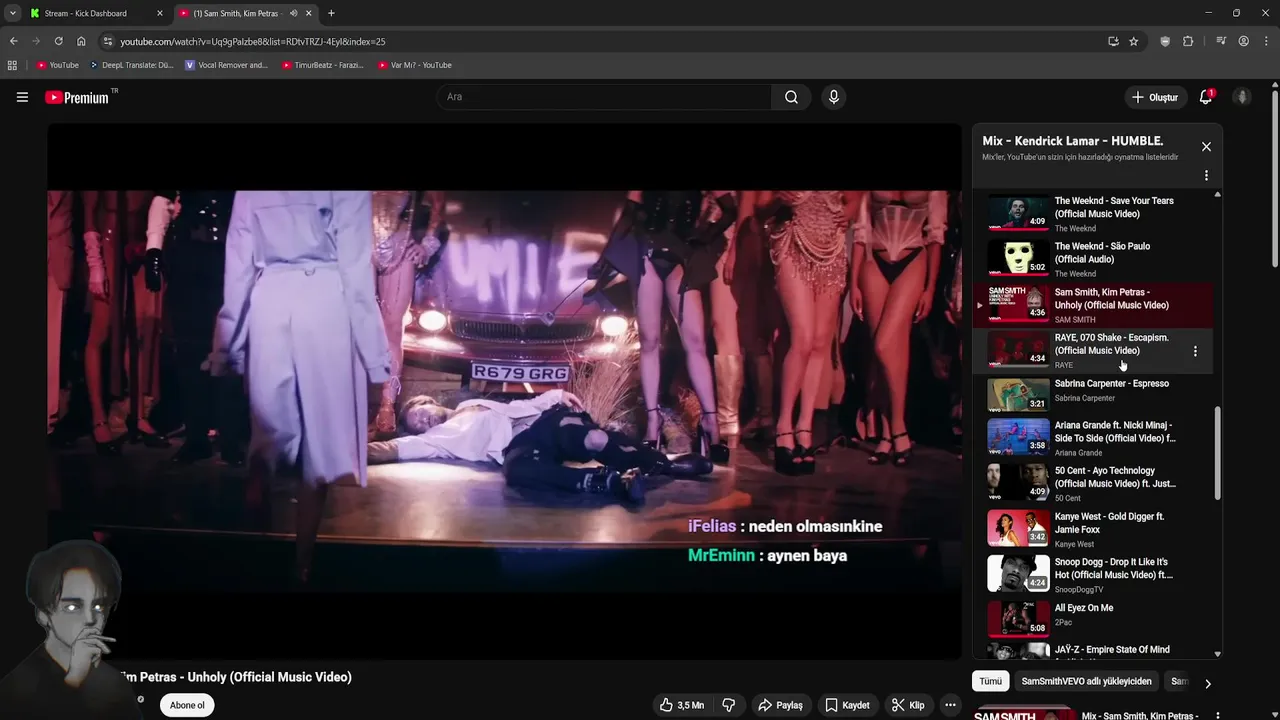Viewport: 1280px width, 720px height.
Task: Click the Oluştur create button
Action: (x=1154, y=97)
